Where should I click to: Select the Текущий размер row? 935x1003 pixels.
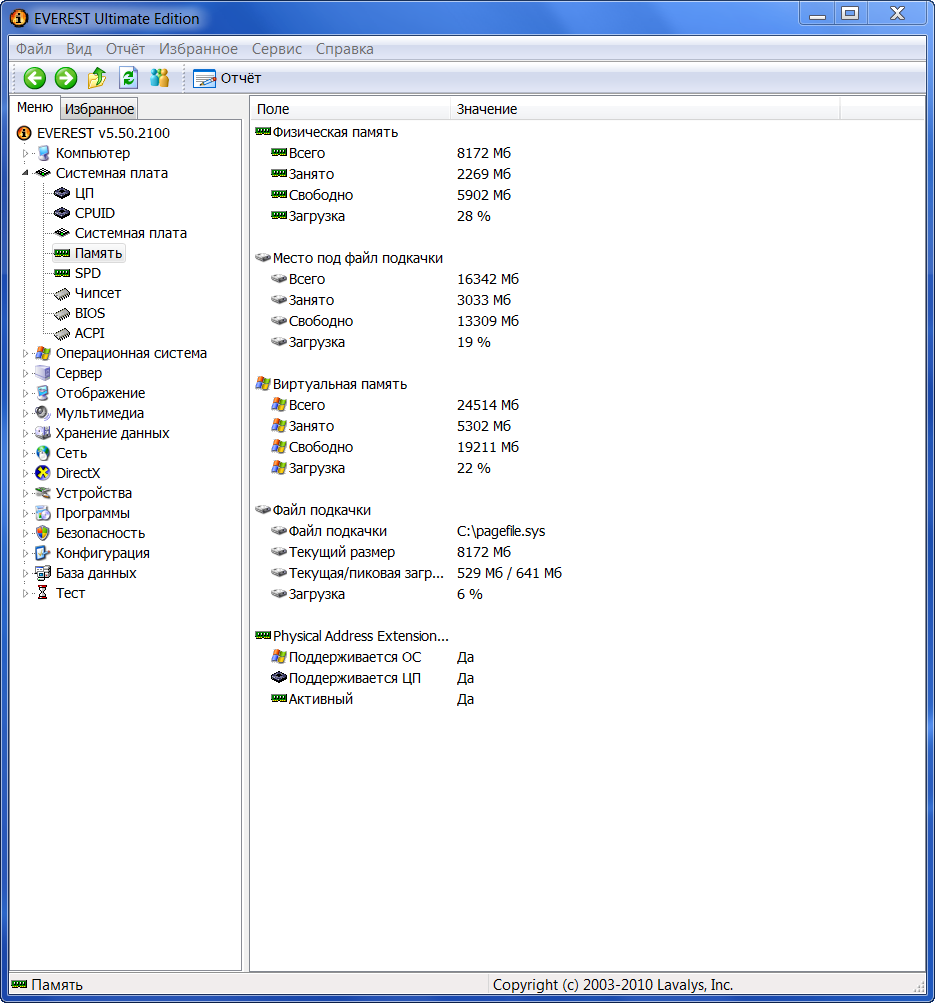390,552
